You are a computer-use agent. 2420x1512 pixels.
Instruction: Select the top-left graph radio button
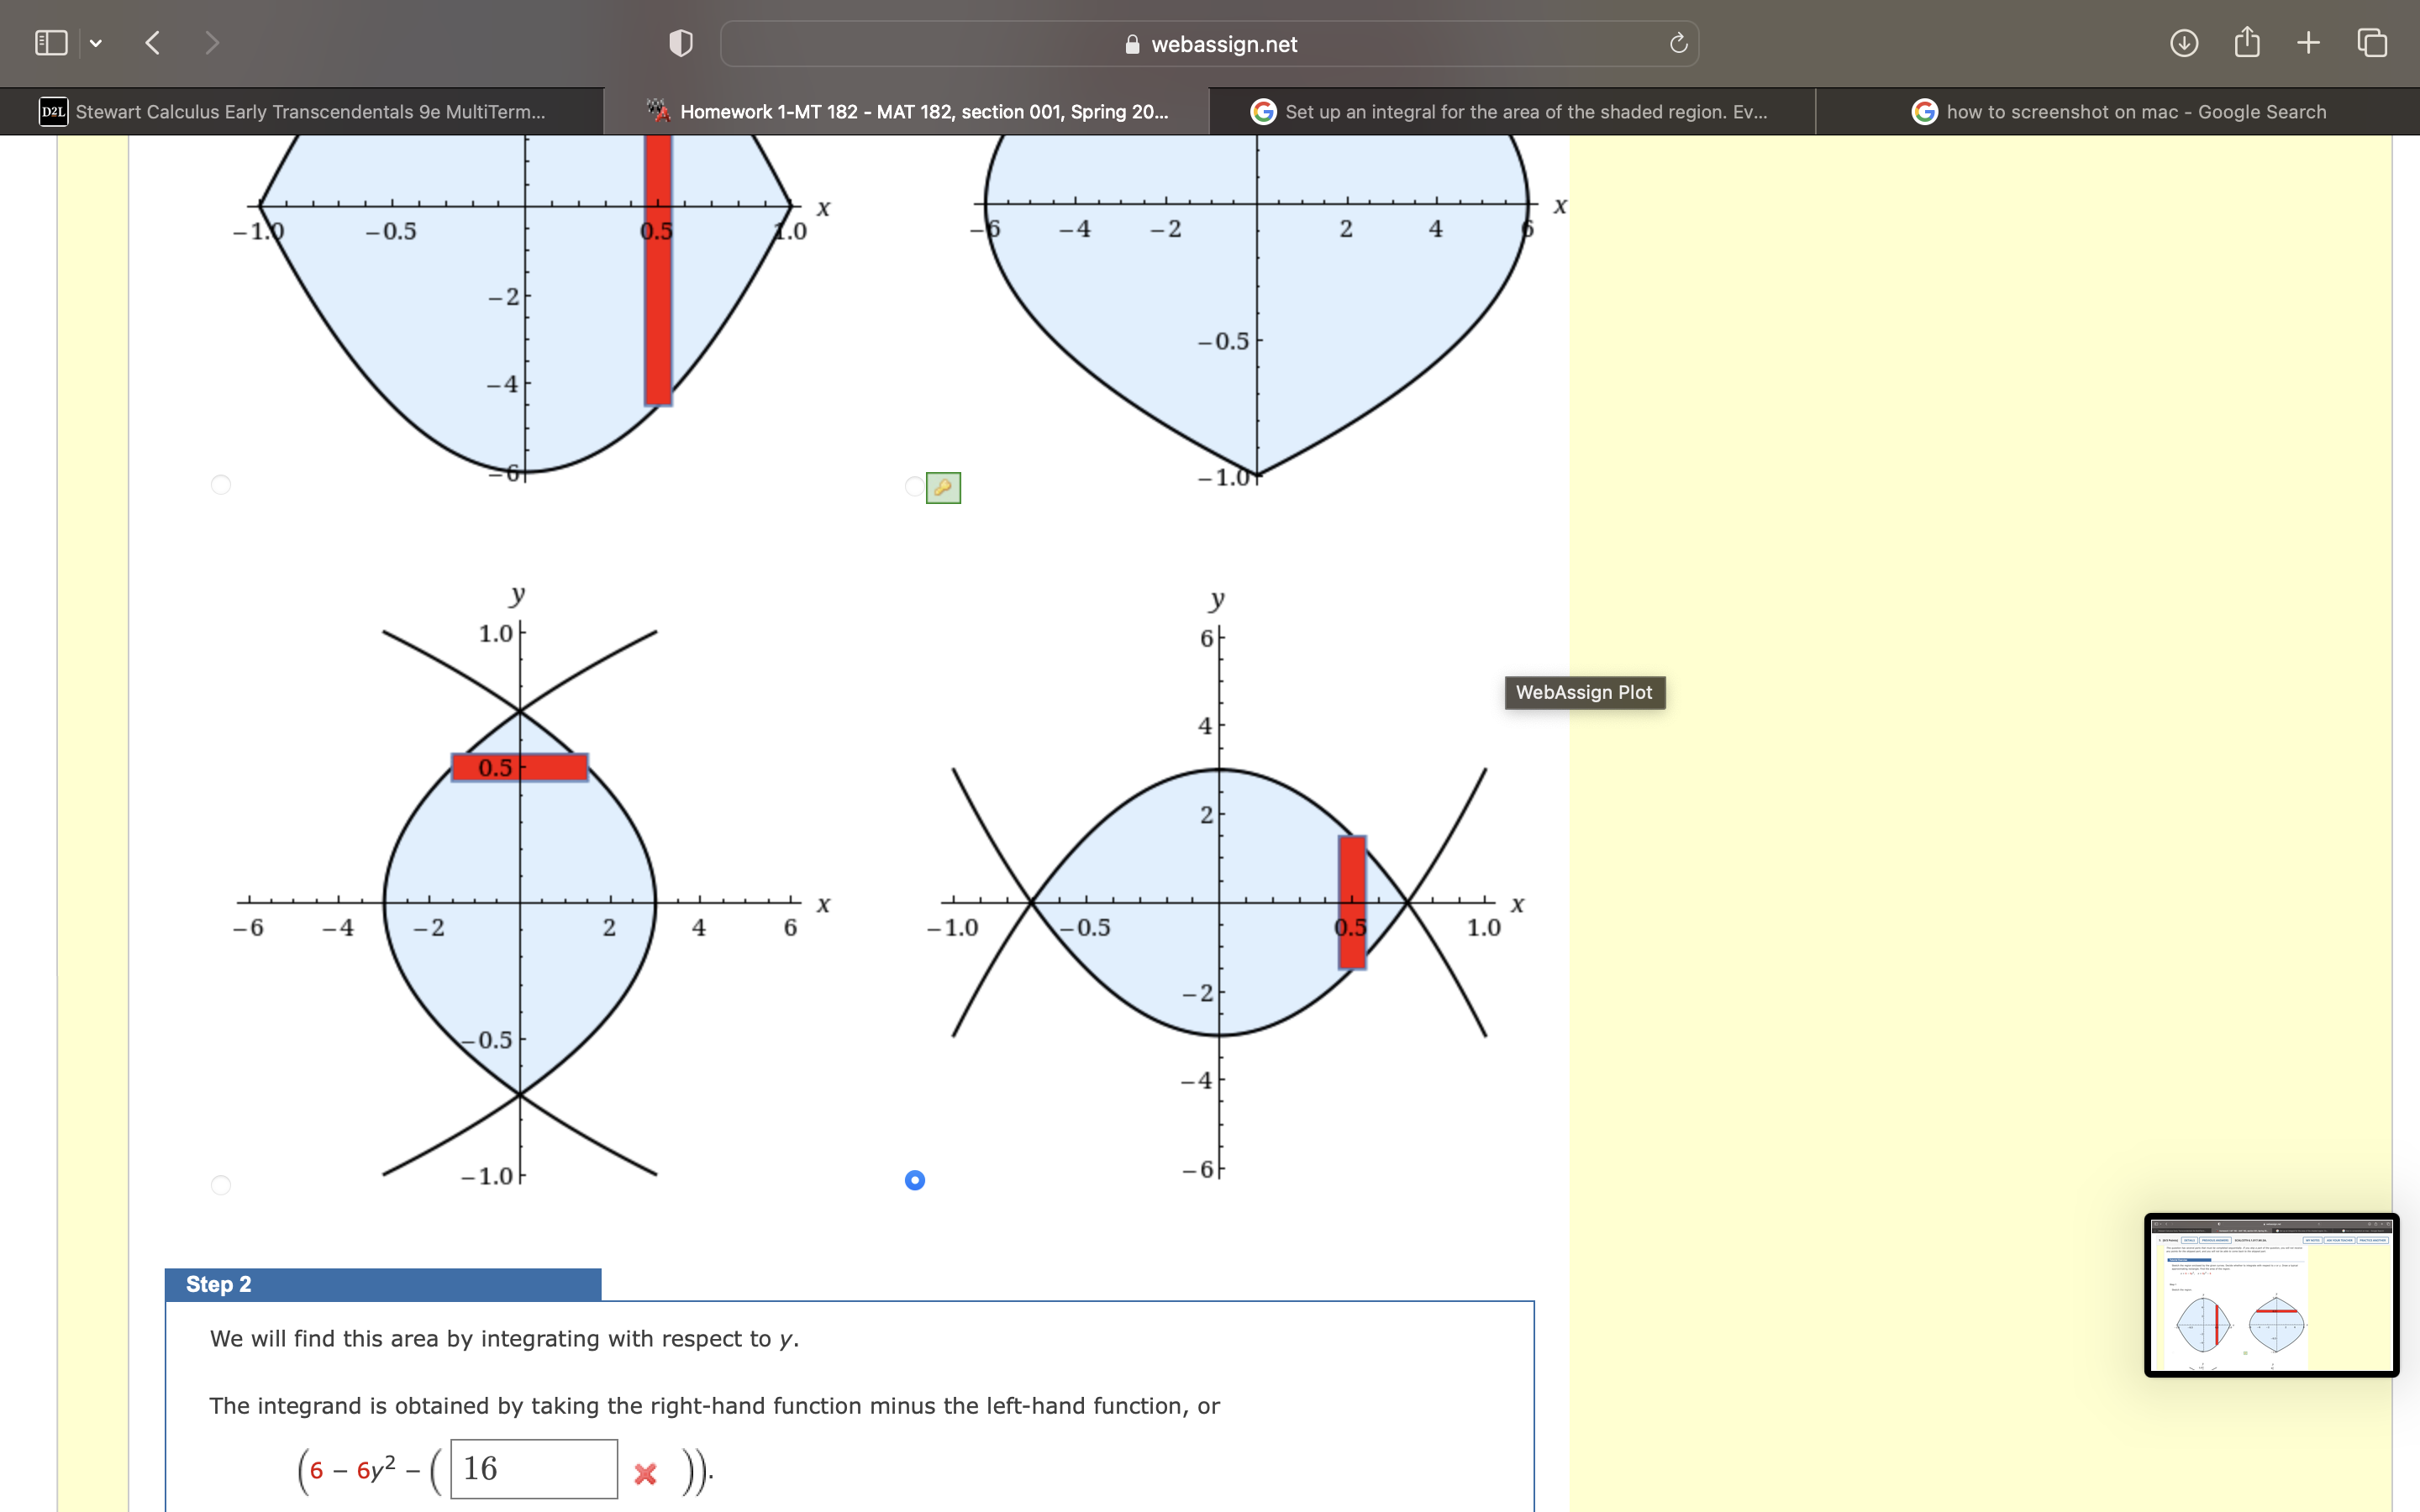pyautogui.click(x=221, y=485)
